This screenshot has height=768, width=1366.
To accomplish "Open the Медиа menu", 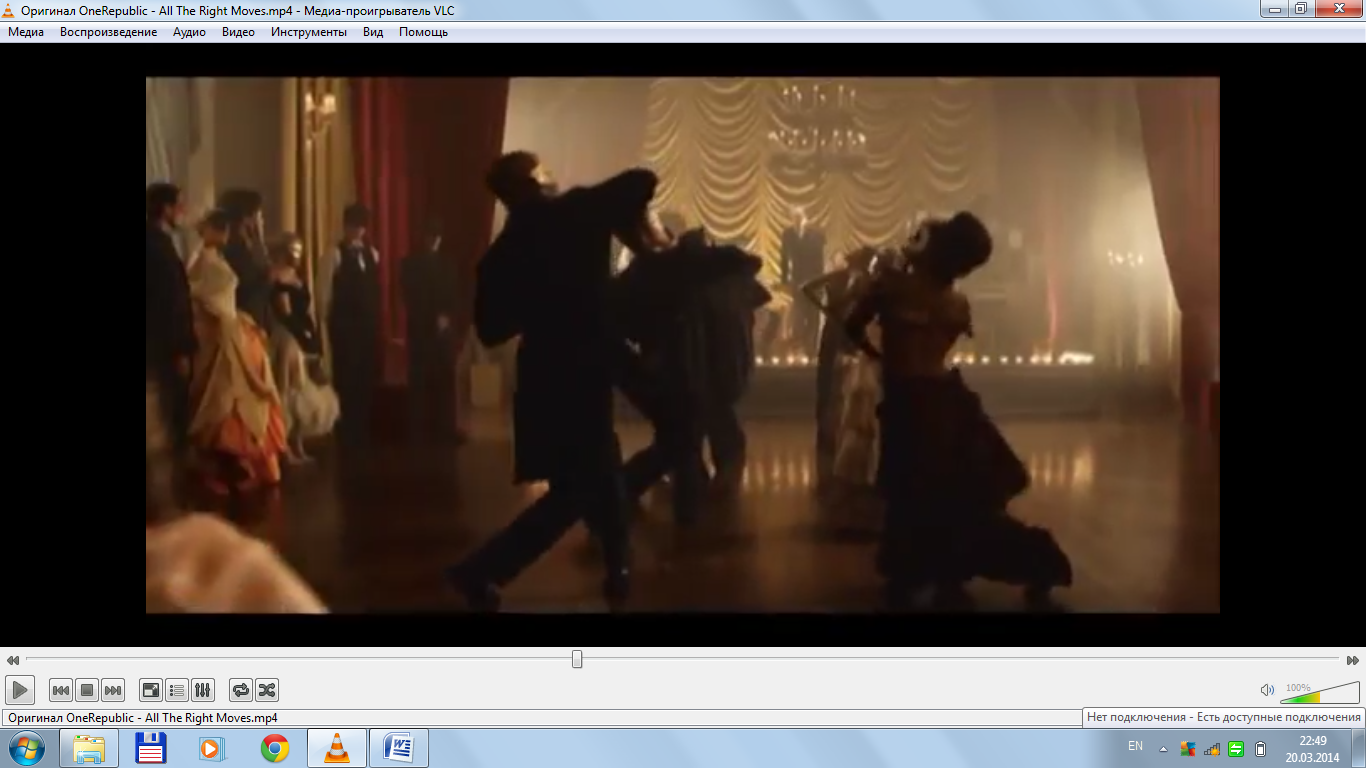I will [x=26, y=32].
